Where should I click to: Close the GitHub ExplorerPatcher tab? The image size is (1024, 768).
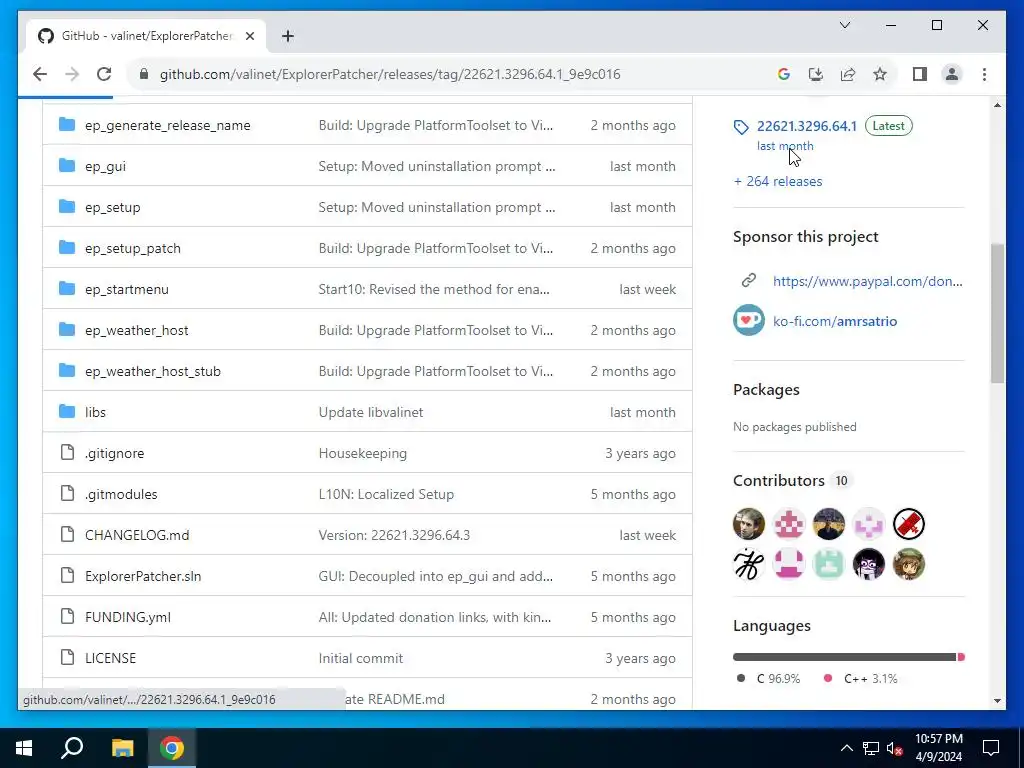coord(249,36)
